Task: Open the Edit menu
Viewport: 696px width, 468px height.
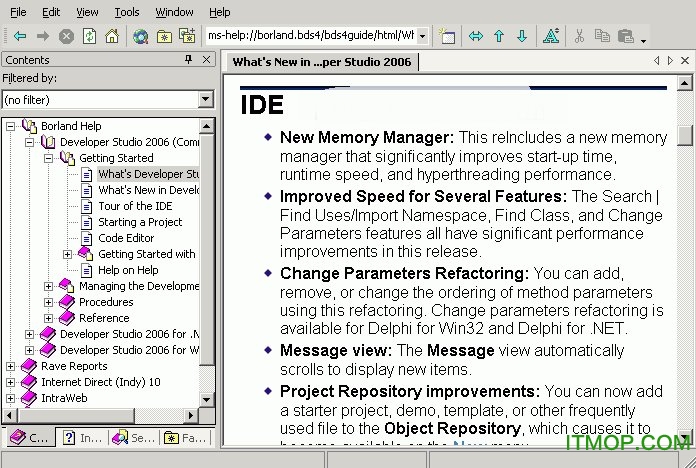Action: (x=51, y=12)
